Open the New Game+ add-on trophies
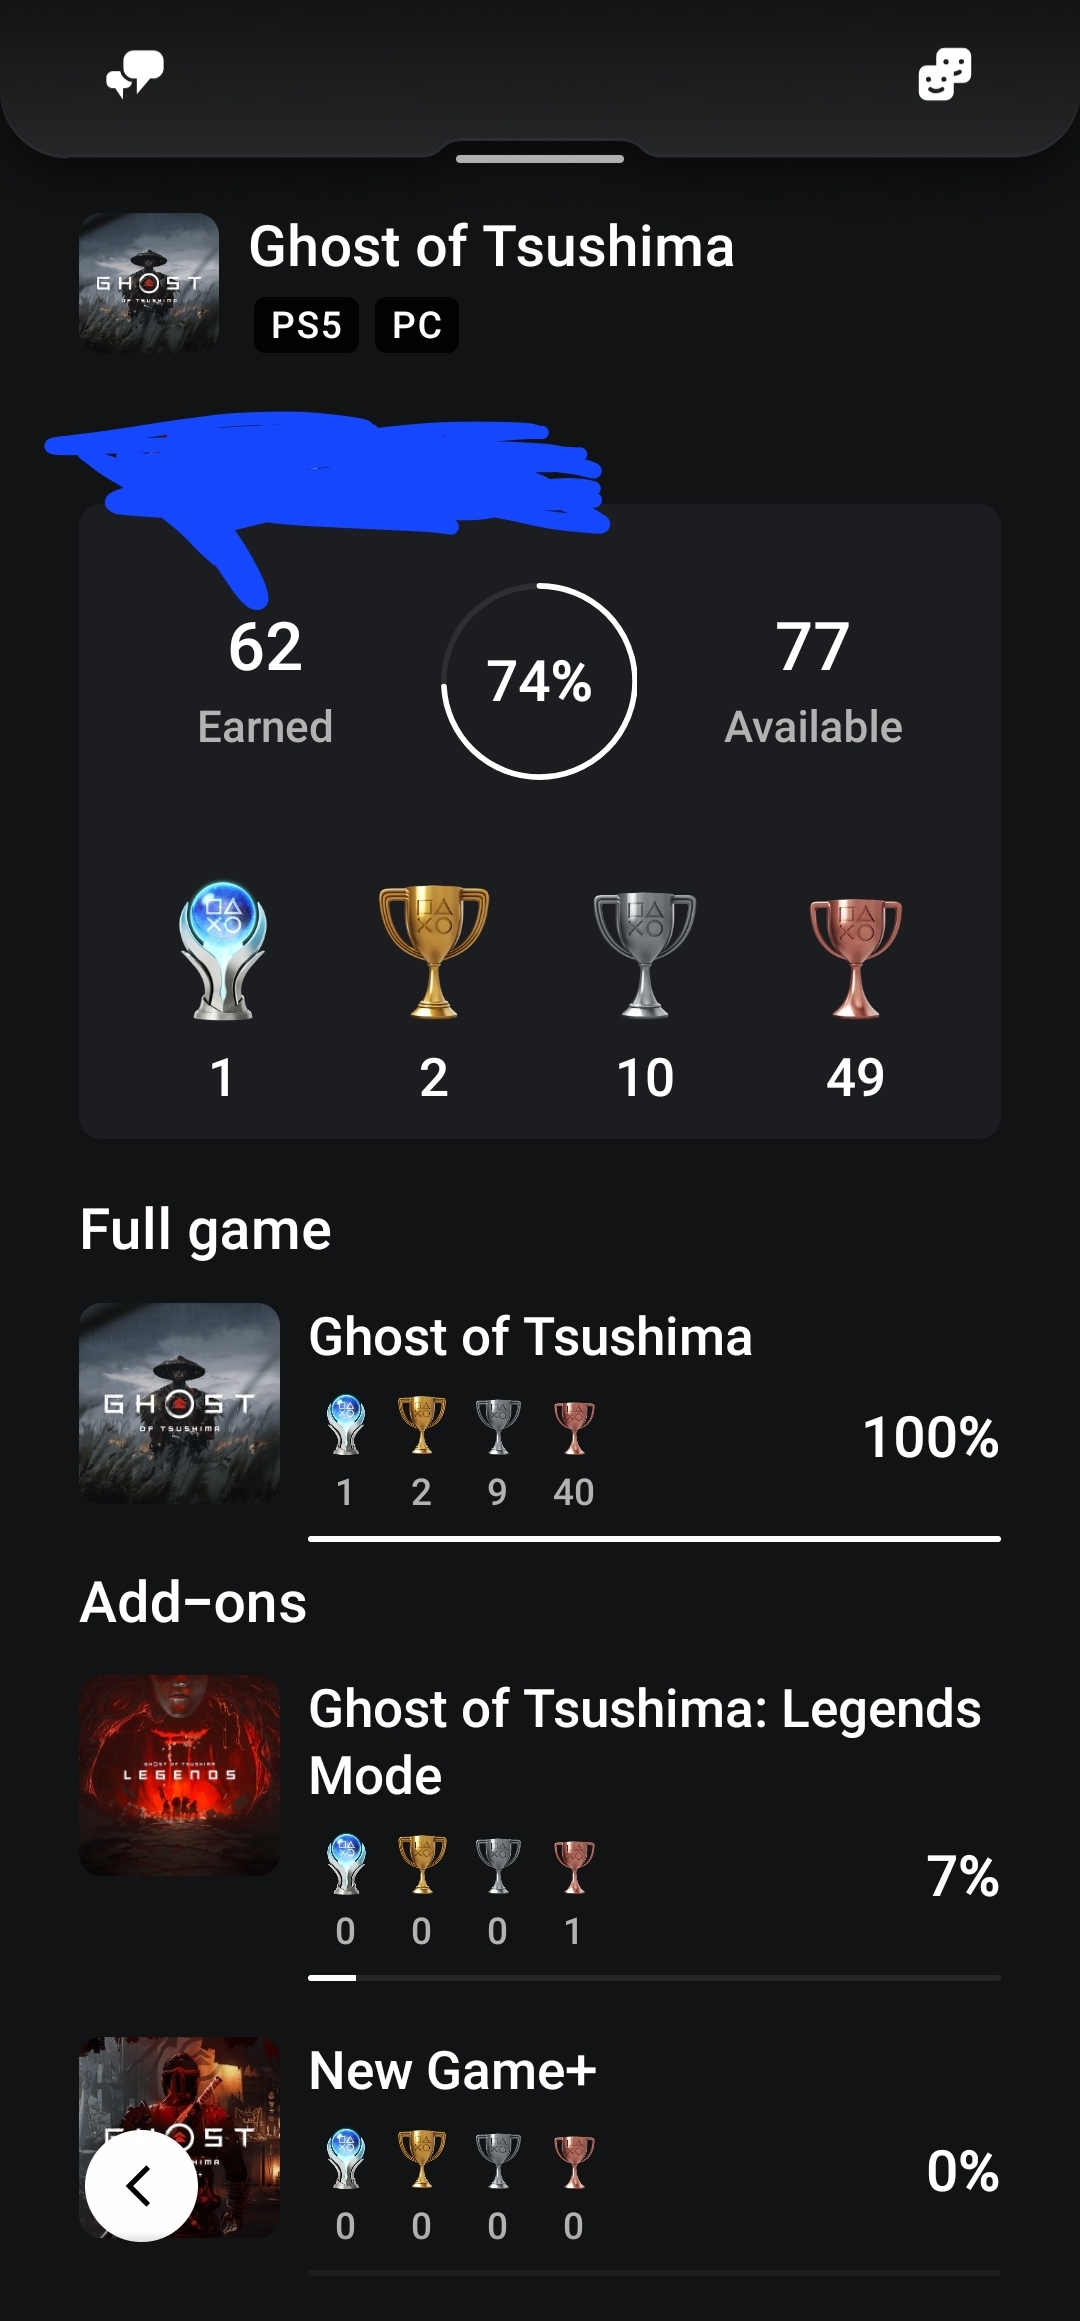Image resolution: width=1080 pixels, height=2321 pixels. pos(452,2071)
